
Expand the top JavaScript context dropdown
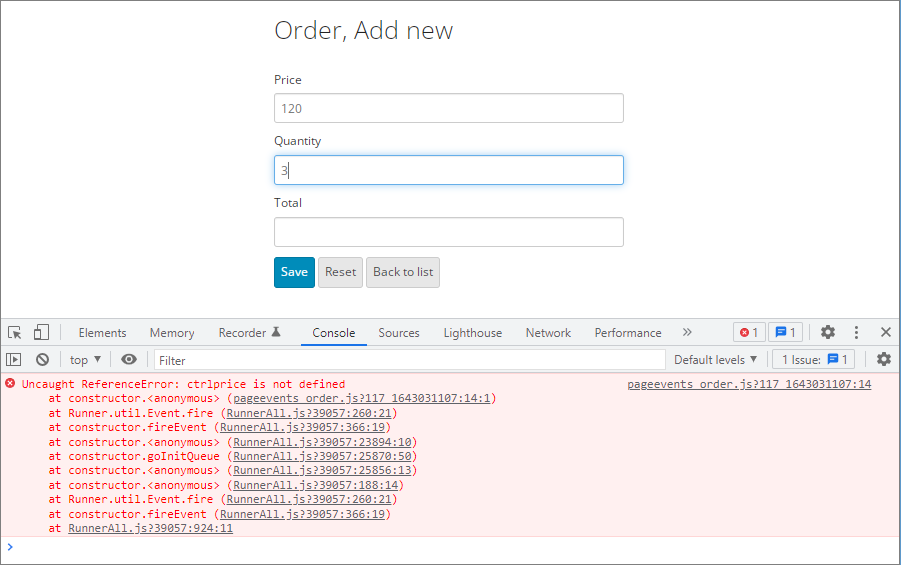[x=85, y=360]
